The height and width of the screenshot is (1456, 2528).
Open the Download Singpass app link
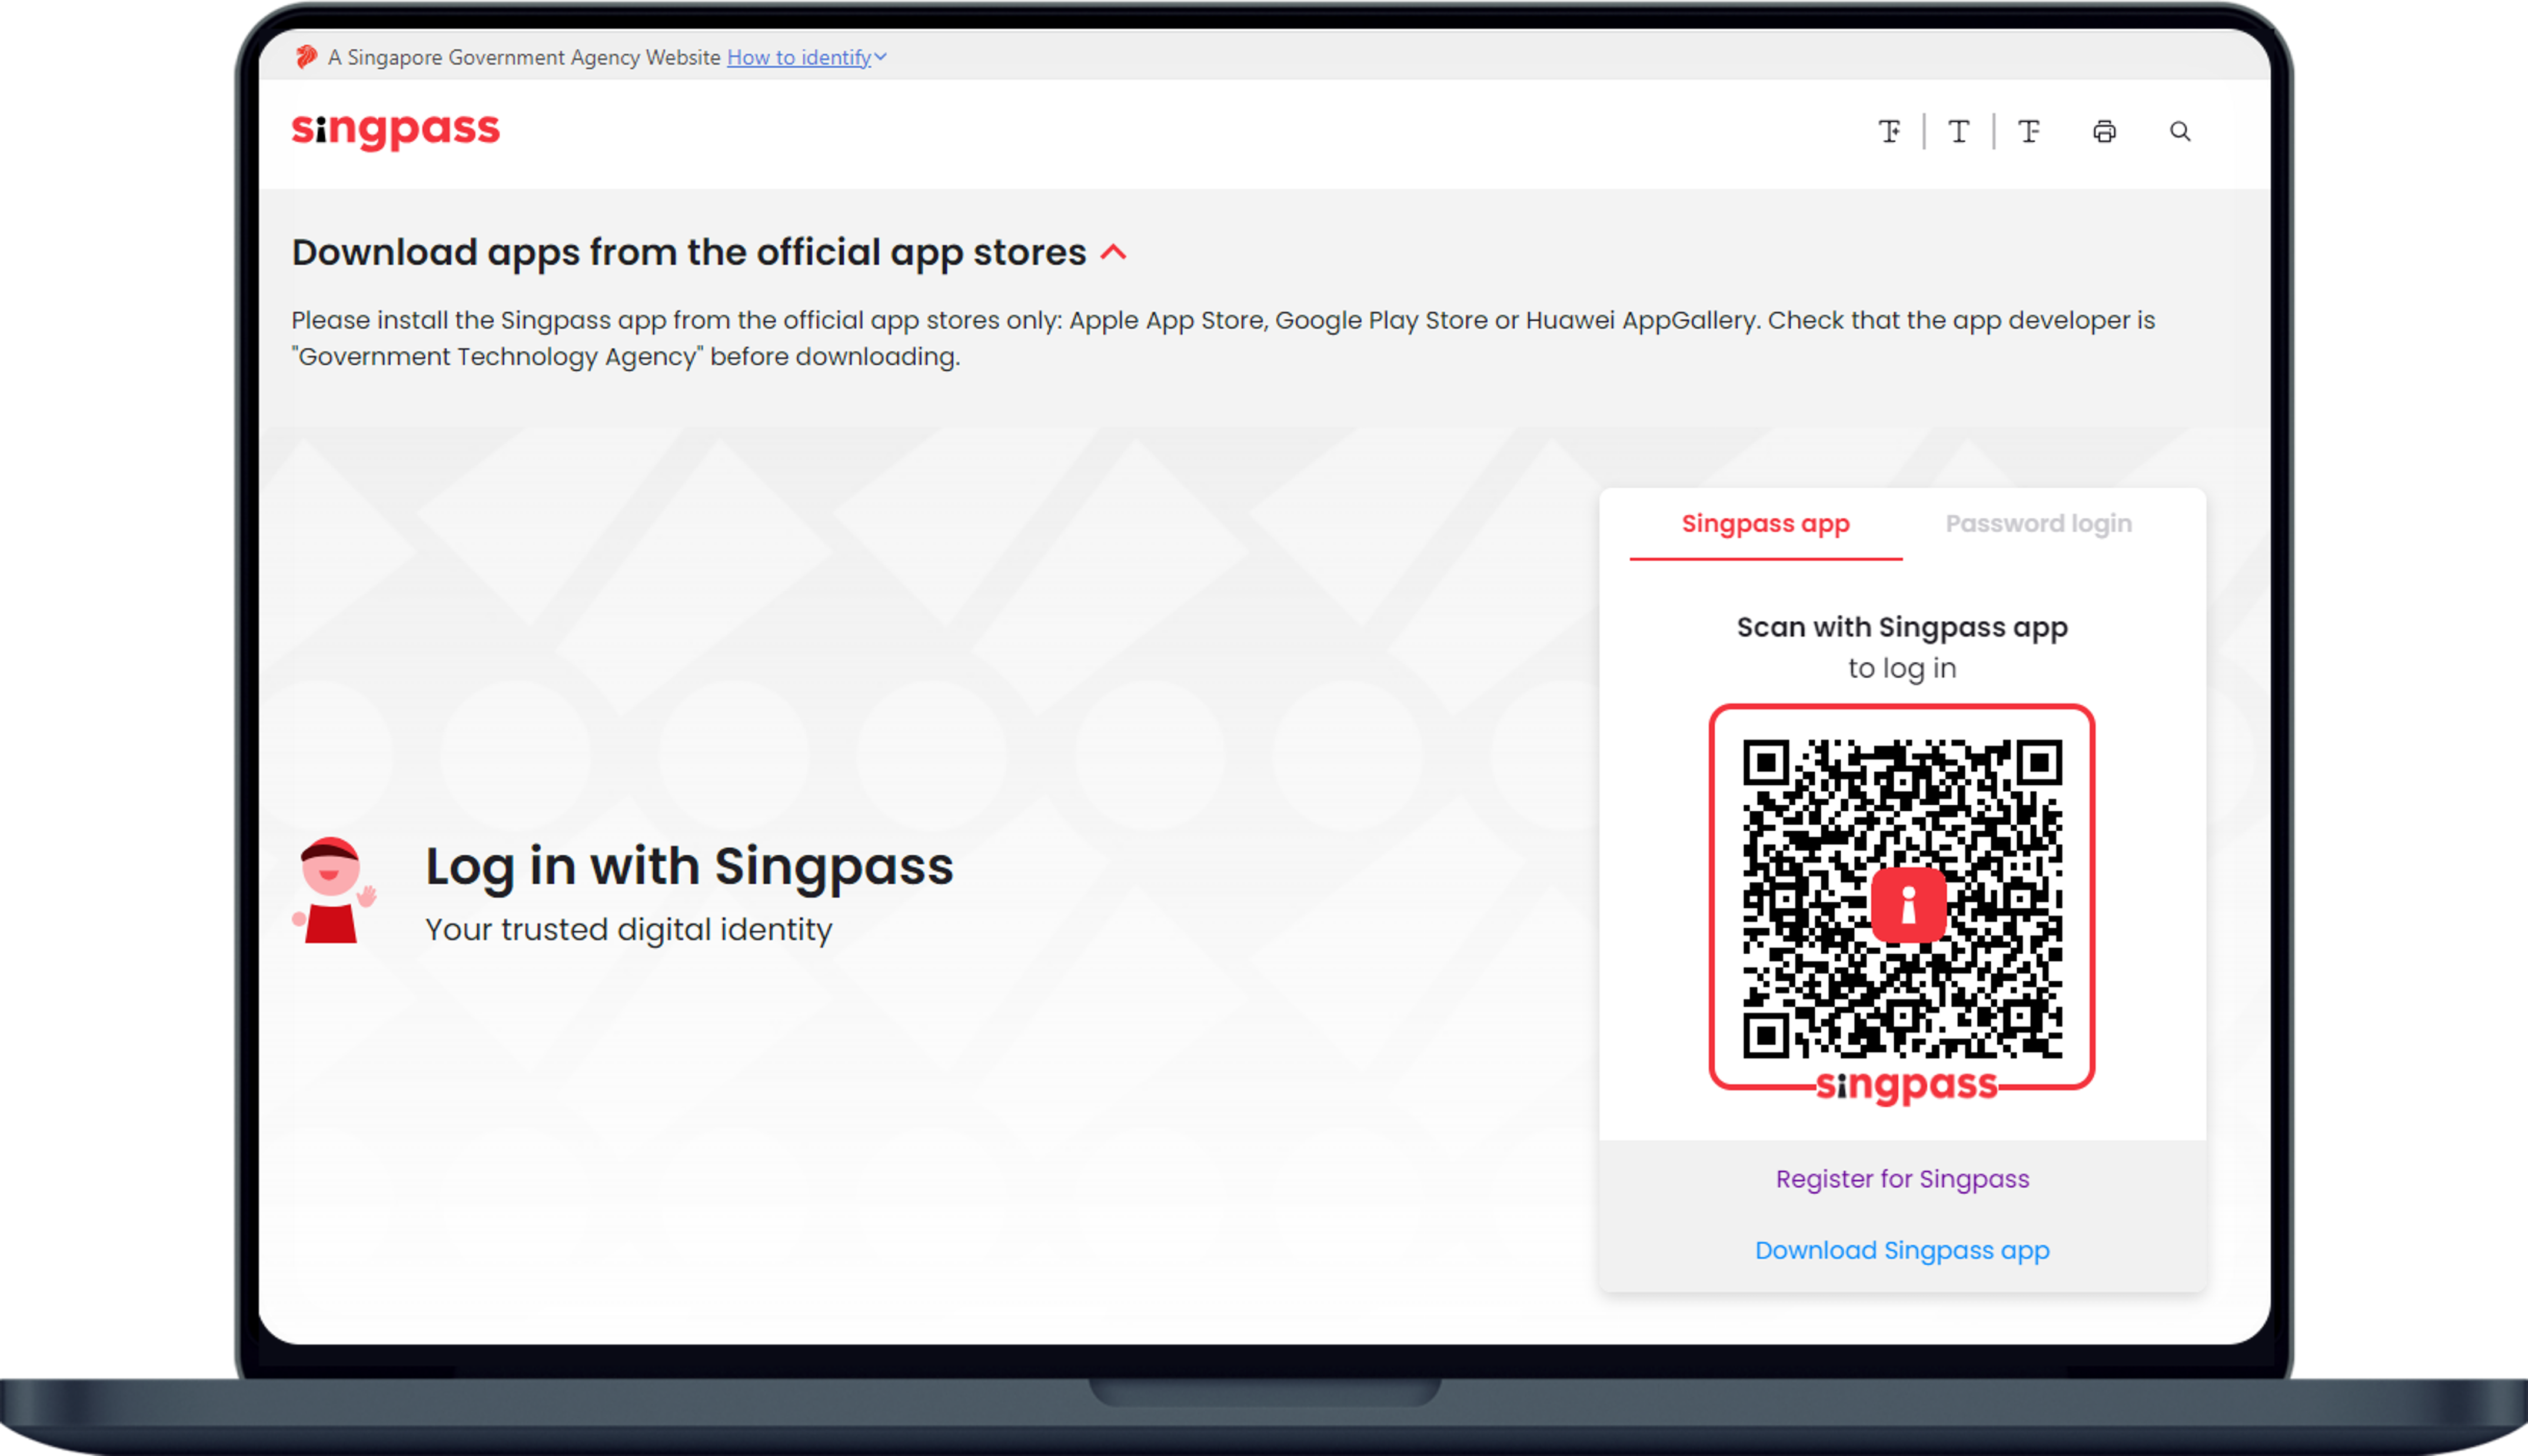tap(1902, 1250)
